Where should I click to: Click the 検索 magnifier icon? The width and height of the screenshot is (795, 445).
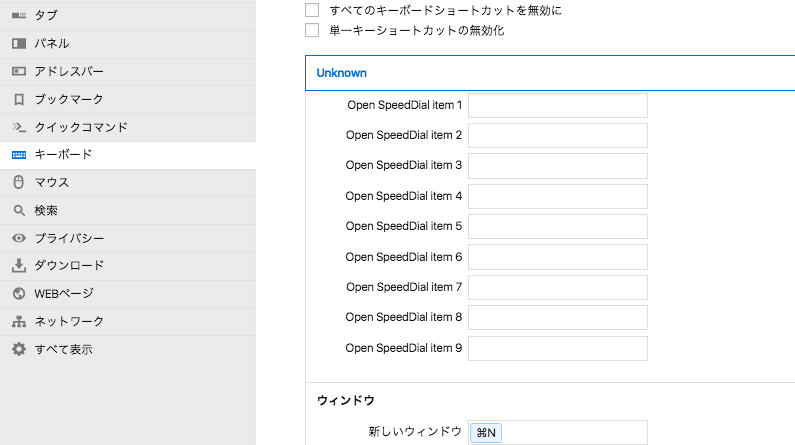tap(19, 210)
